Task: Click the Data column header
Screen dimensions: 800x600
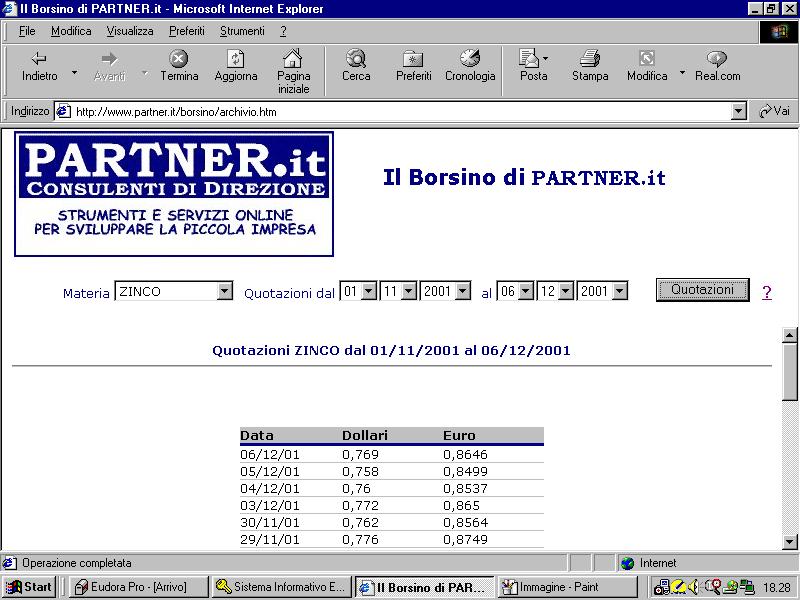Action: (257, 435)
